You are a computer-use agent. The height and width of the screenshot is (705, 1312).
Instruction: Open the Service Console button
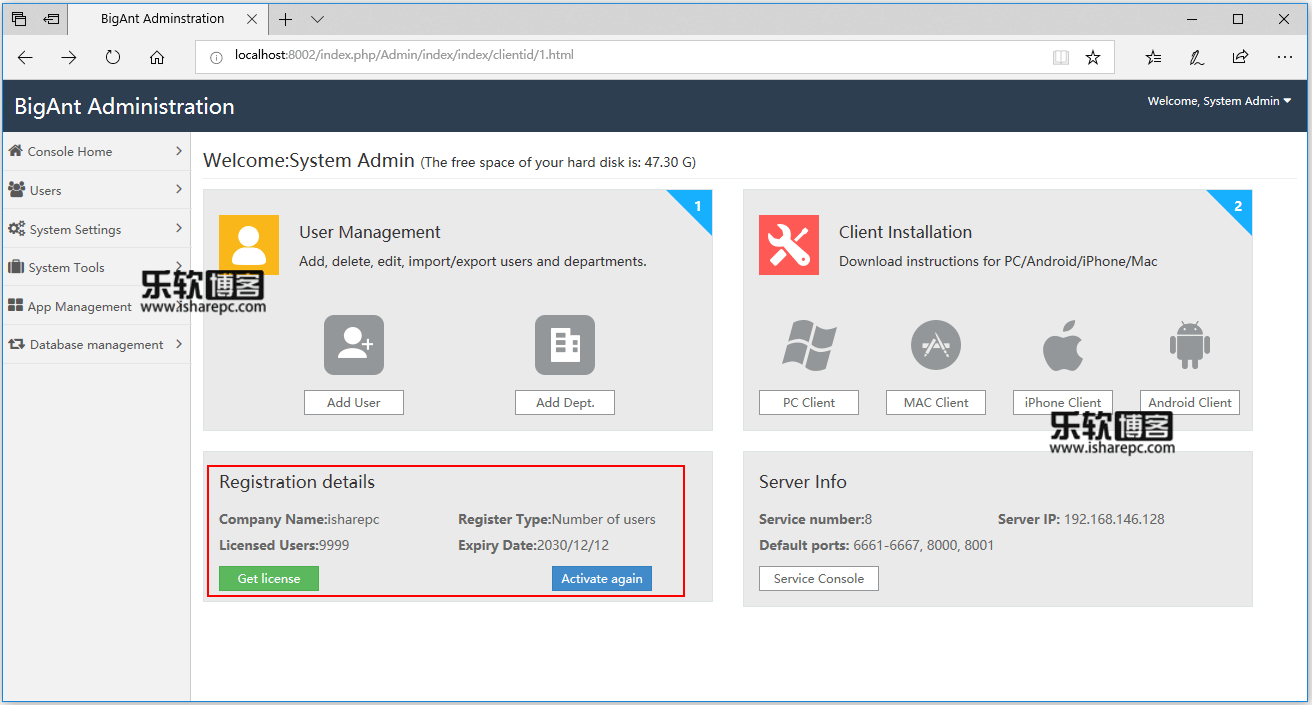819,578
